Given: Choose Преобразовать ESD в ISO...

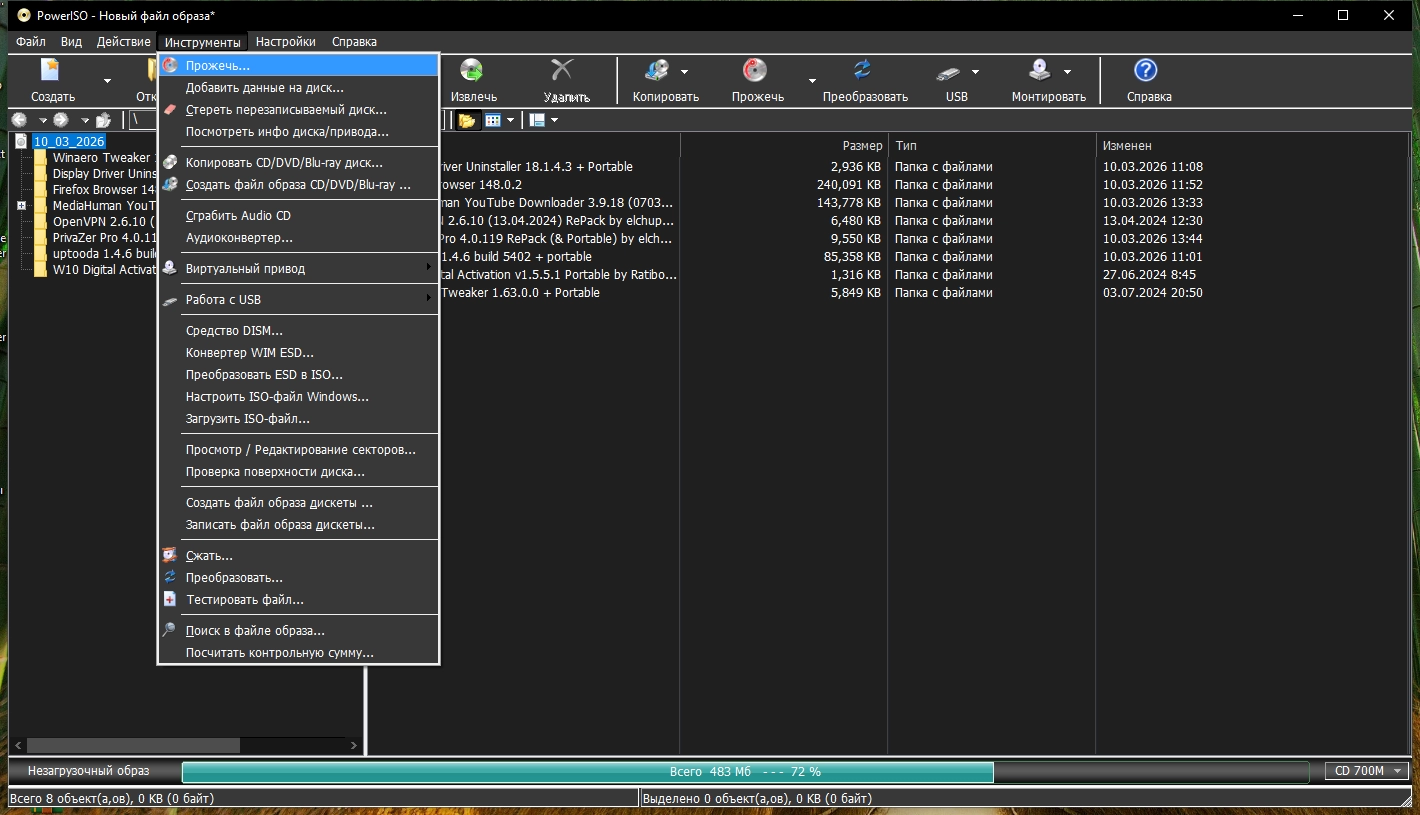Looking at the screenshot, I should tap(299, 375).
